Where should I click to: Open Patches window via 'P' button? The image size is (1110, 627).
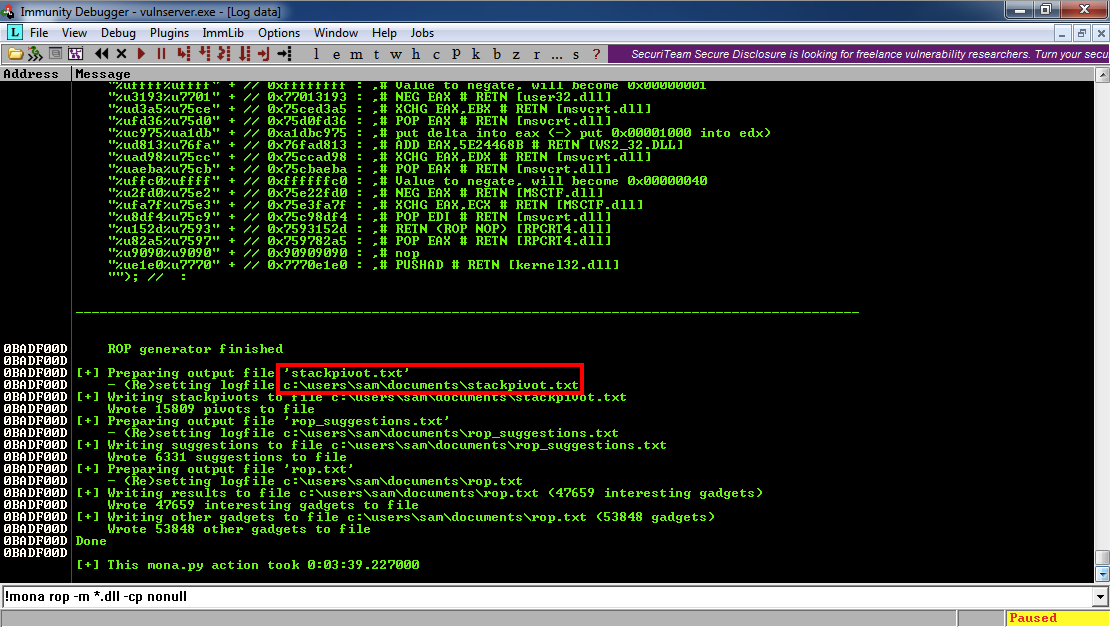click(456, 54)
